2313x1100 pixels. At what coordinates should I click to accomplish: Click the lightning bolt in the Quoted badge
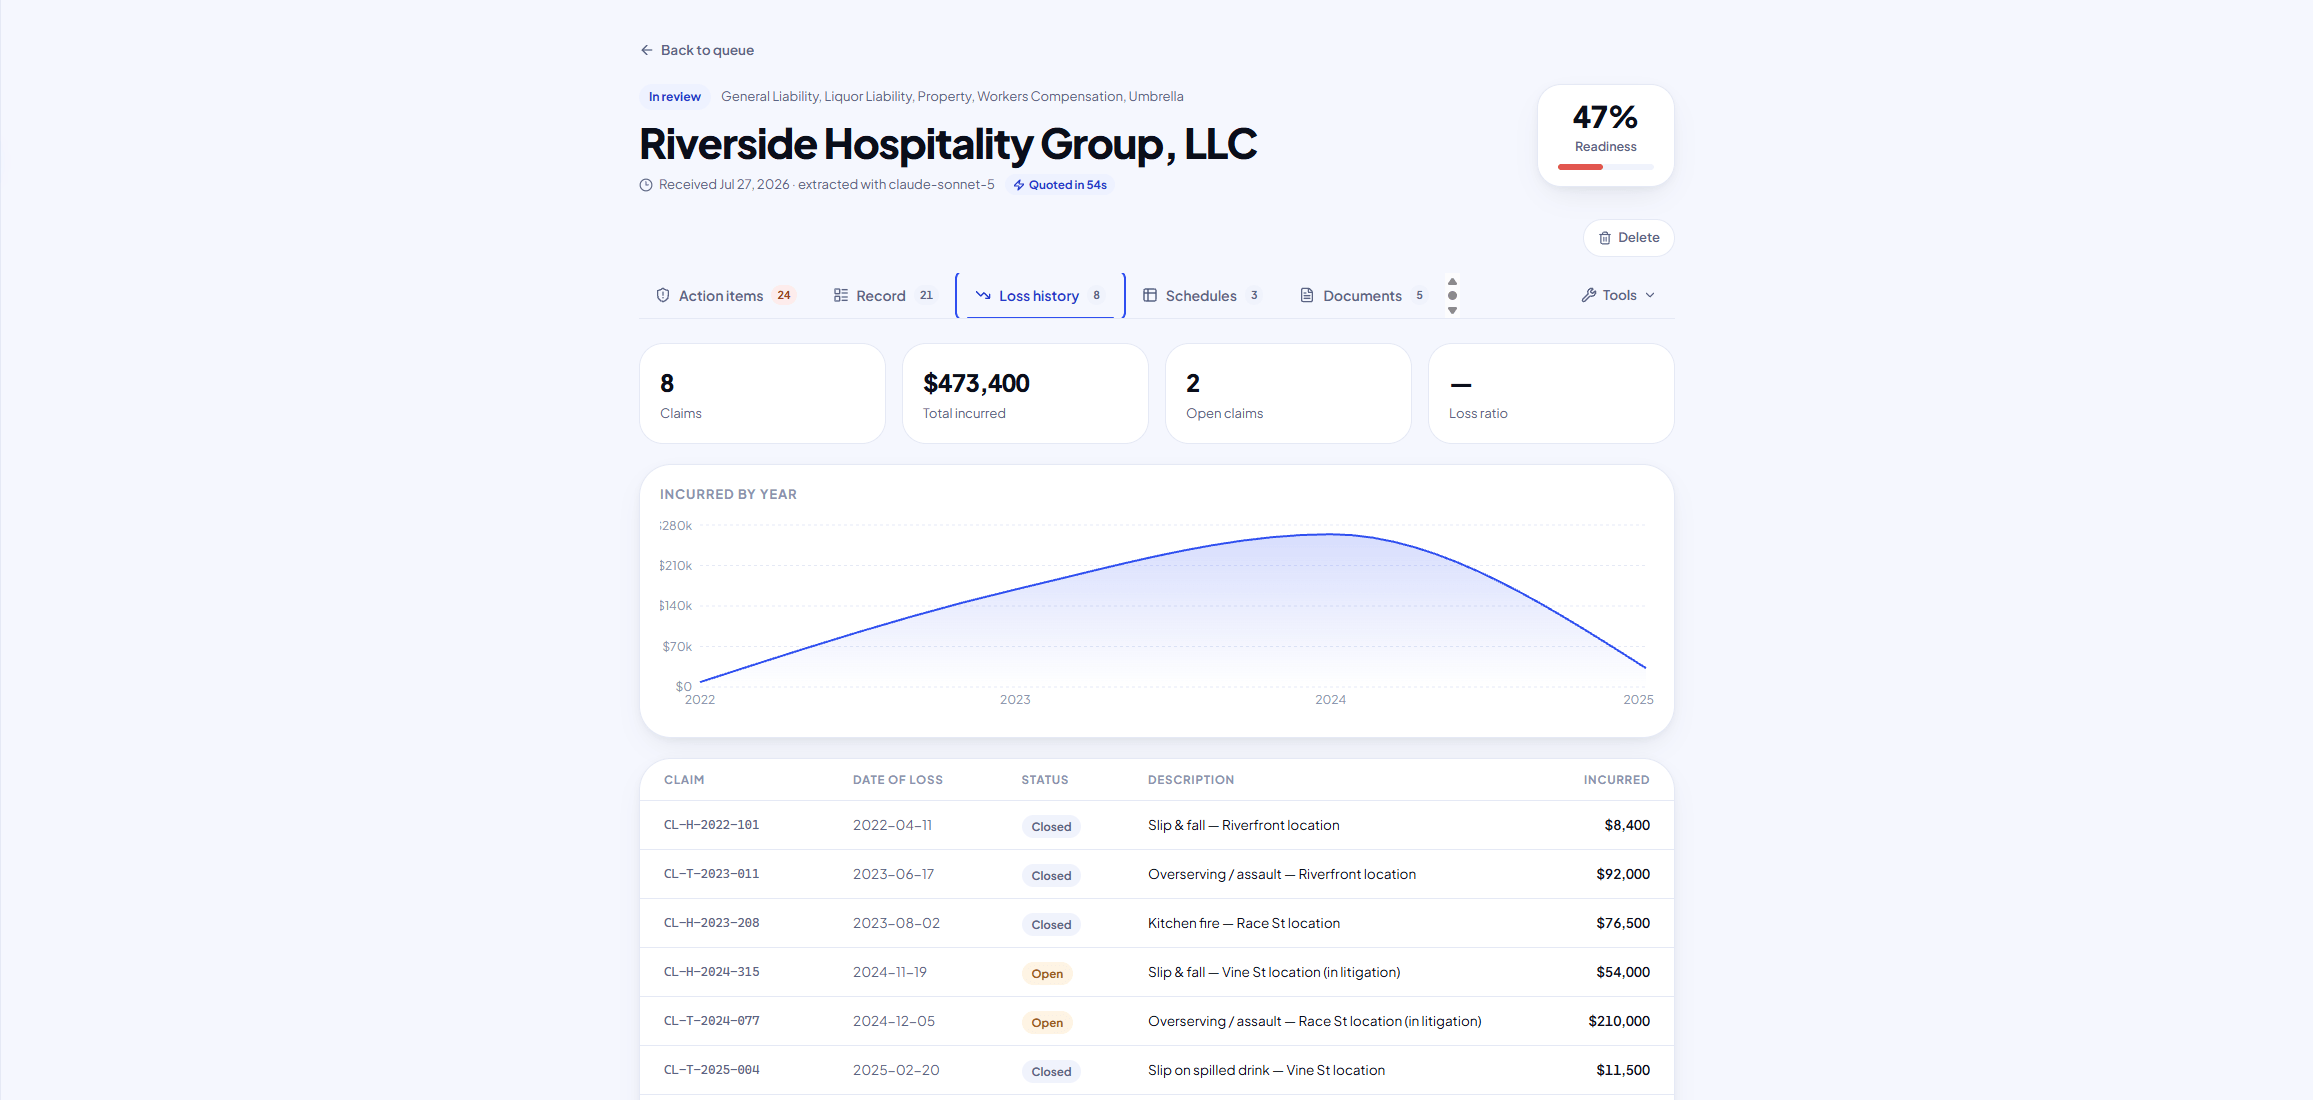coord(1019,185)
